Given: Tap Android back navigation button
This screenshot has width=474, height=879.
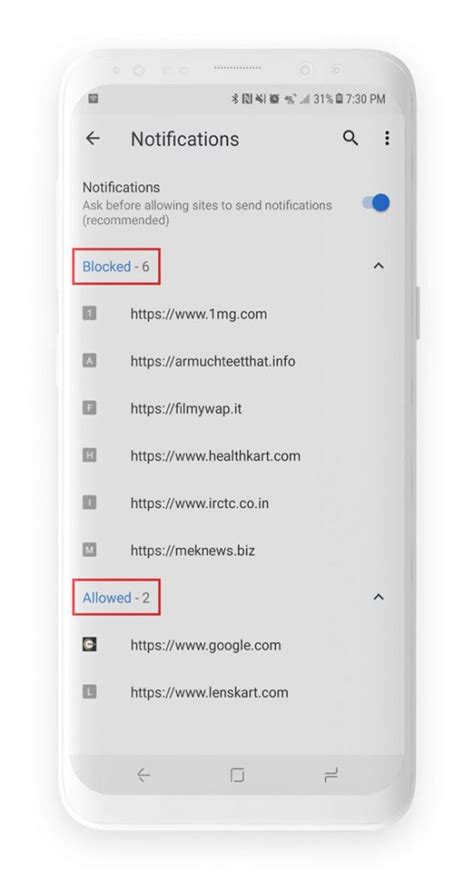Looking at the screenshot, I should [x=143, y=775].
